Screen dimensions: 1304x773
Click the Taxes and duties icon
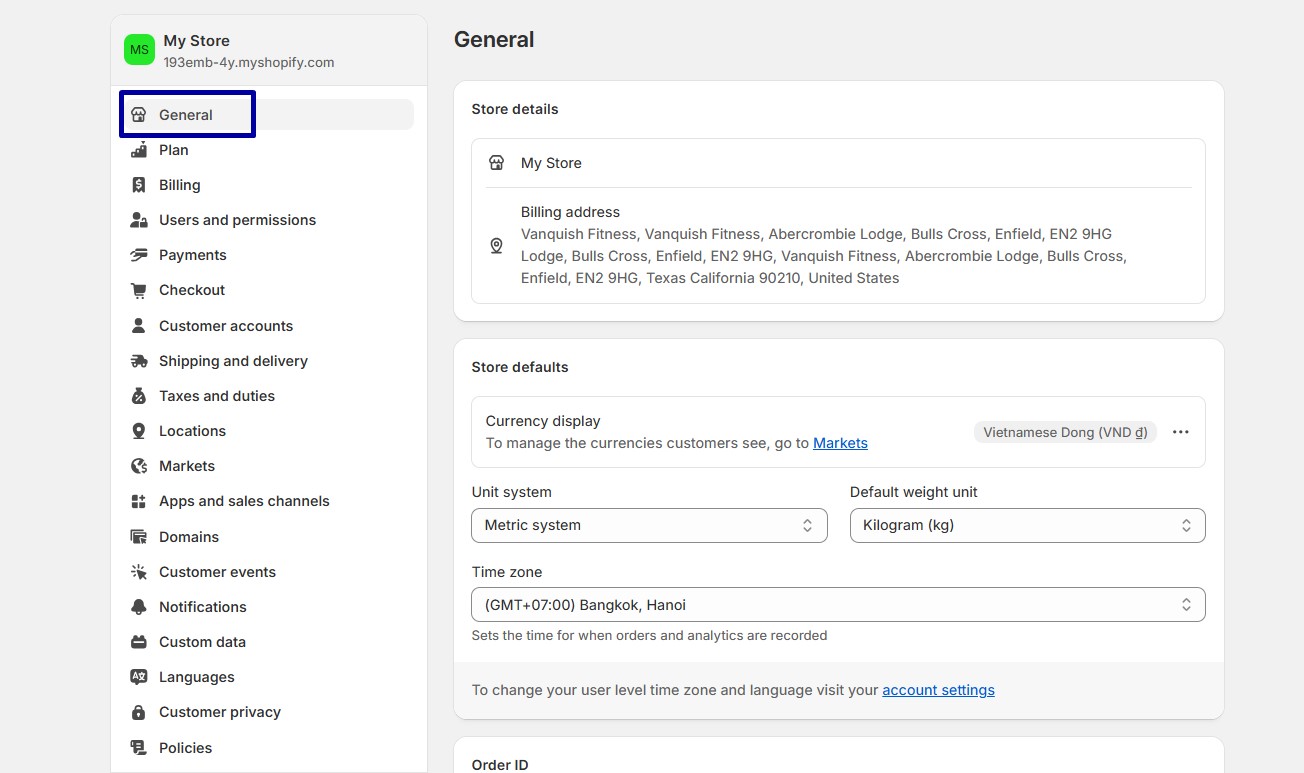139,396
